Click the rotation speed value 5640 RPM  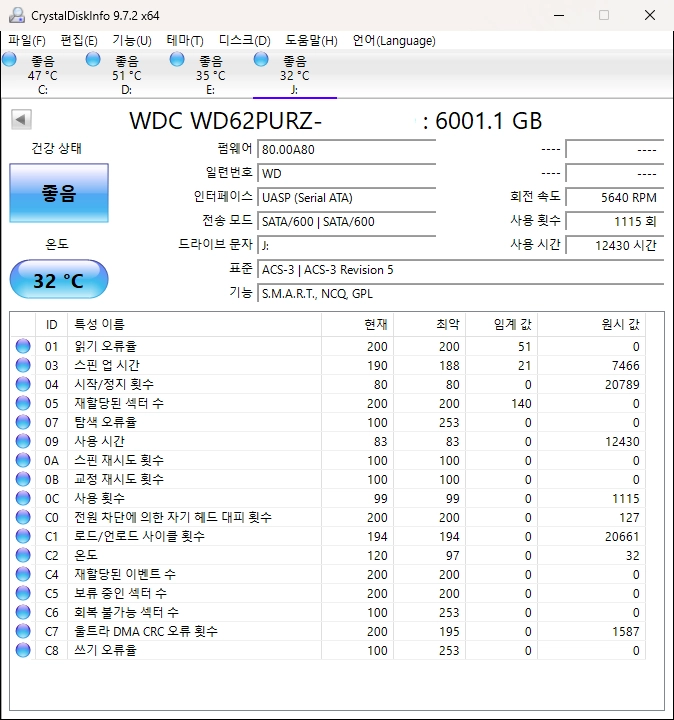click(x=615, y=197)
